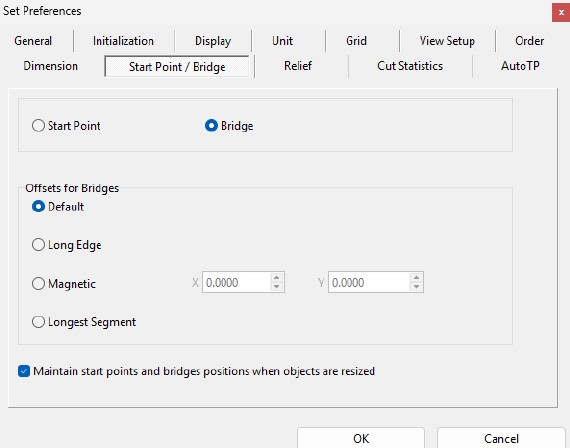Click the X offset value field

point(236,282)
